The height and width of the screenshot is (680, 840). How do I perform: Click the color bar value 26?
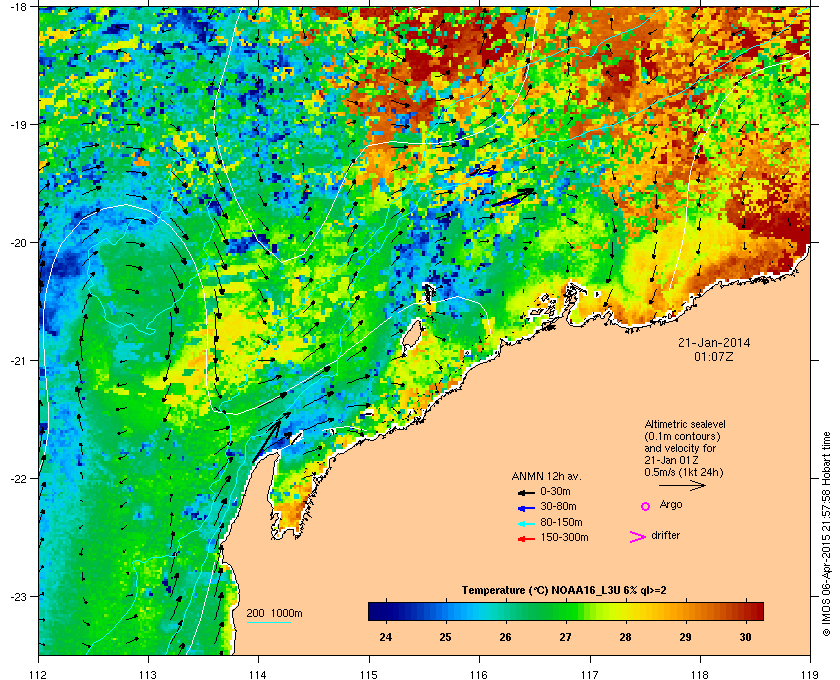tap(505, 637)
